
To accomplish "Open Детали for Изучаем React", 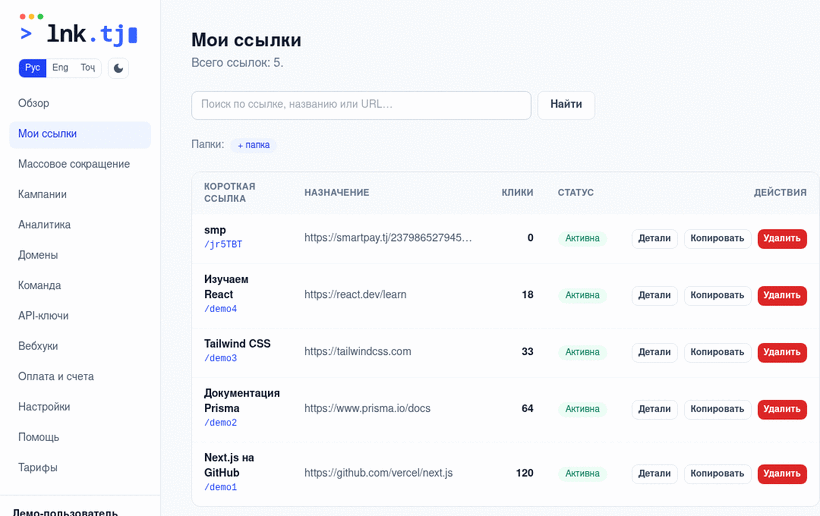I will pos(654,295).
